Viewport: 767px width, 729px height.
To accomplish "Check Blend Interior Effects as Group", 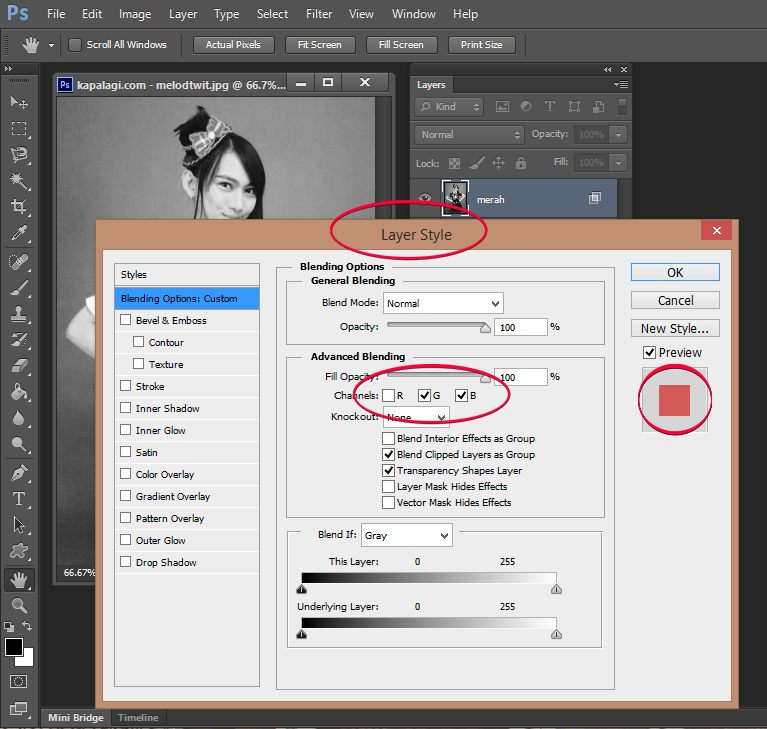I will coord(388,438).
